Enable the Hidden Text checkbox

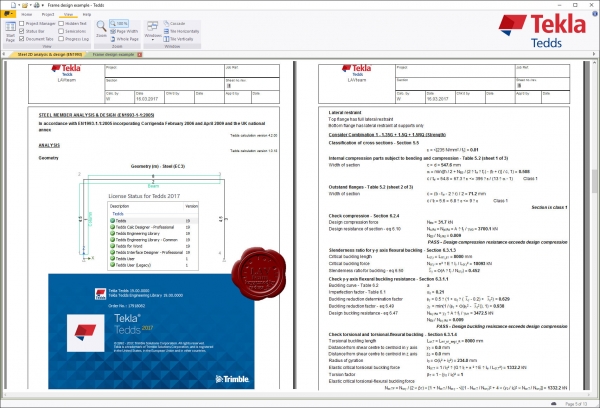(61, 23)
